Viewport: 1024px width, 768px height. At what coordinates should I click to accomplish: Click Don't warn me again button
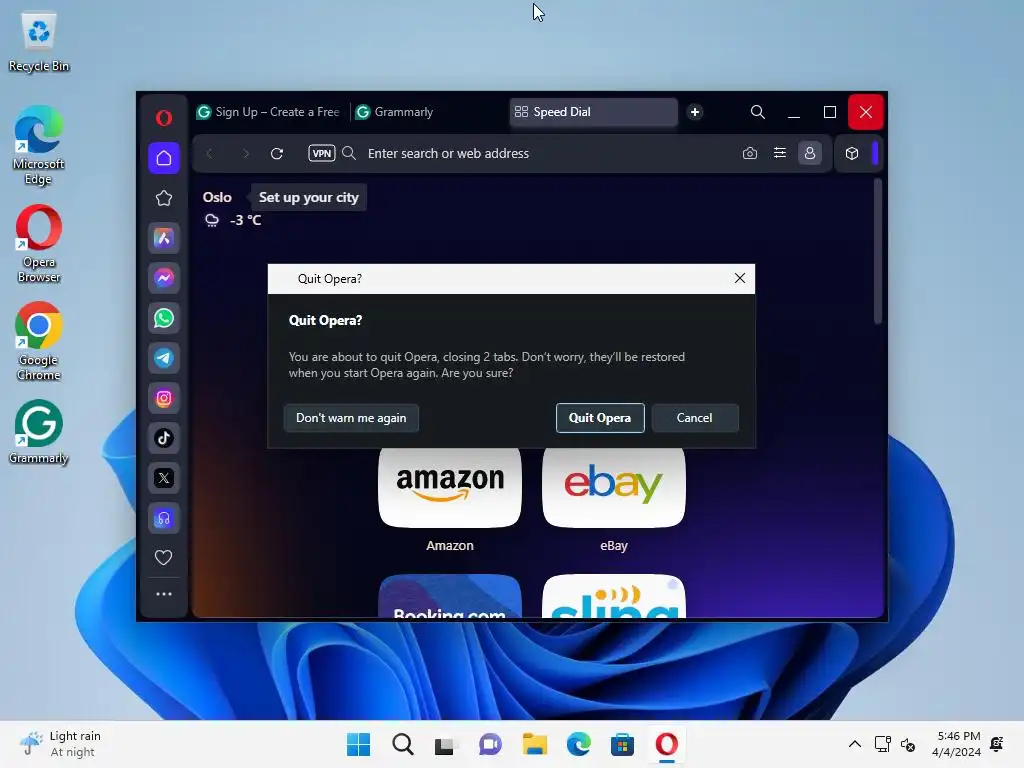[351, 418]
